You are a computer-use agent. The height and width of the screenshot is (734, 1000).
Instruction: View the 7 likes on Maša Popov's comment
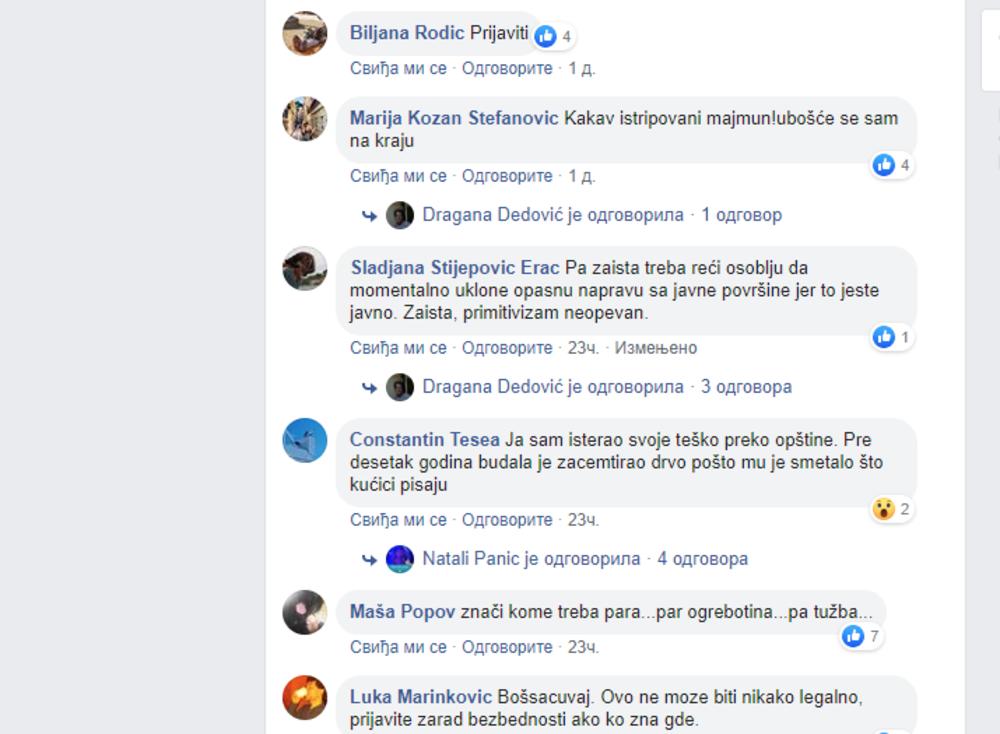pos(863,636)
